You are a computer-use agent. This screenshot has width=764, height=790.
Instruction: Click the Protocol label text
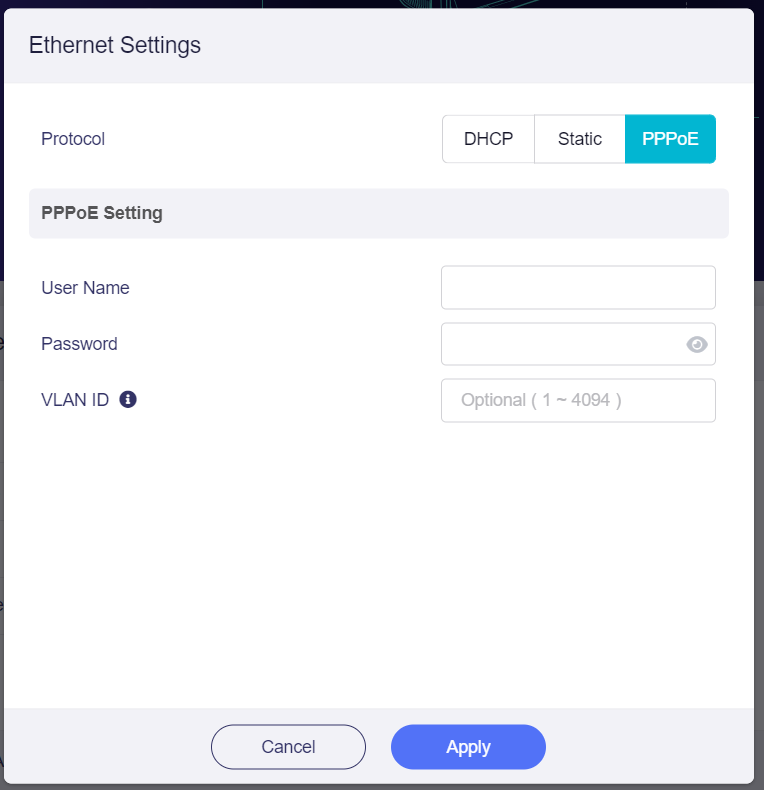click(73, 139)
